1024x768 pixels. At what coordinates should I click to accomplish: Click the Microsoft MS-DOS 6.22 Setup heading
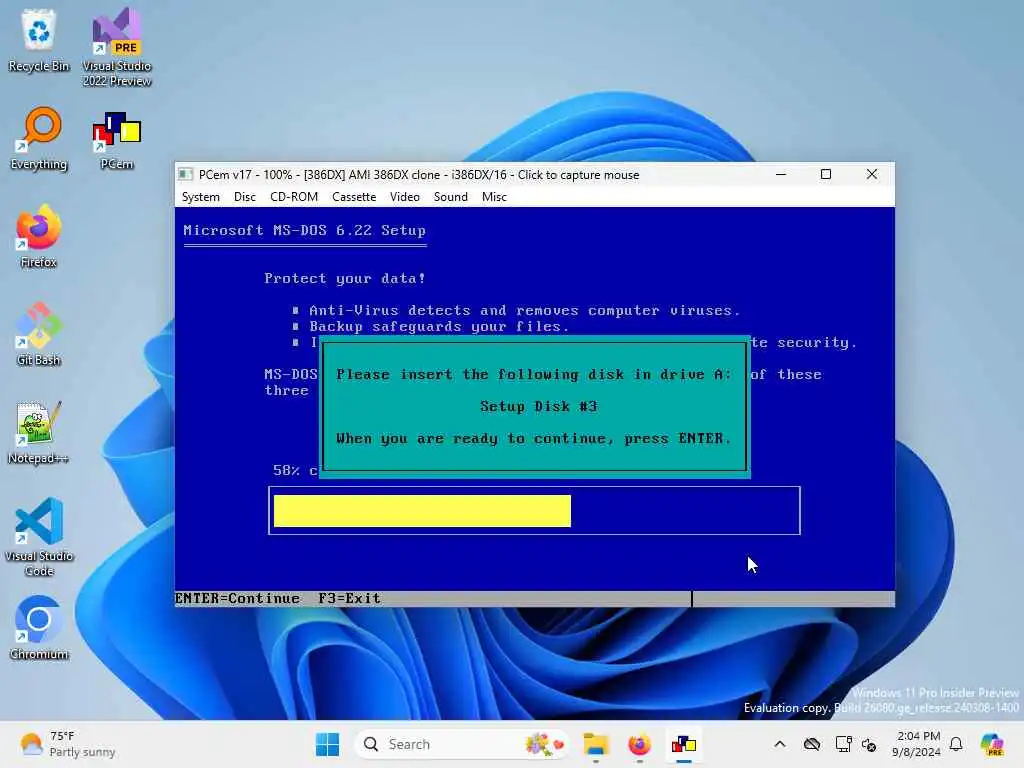(304, 231)
